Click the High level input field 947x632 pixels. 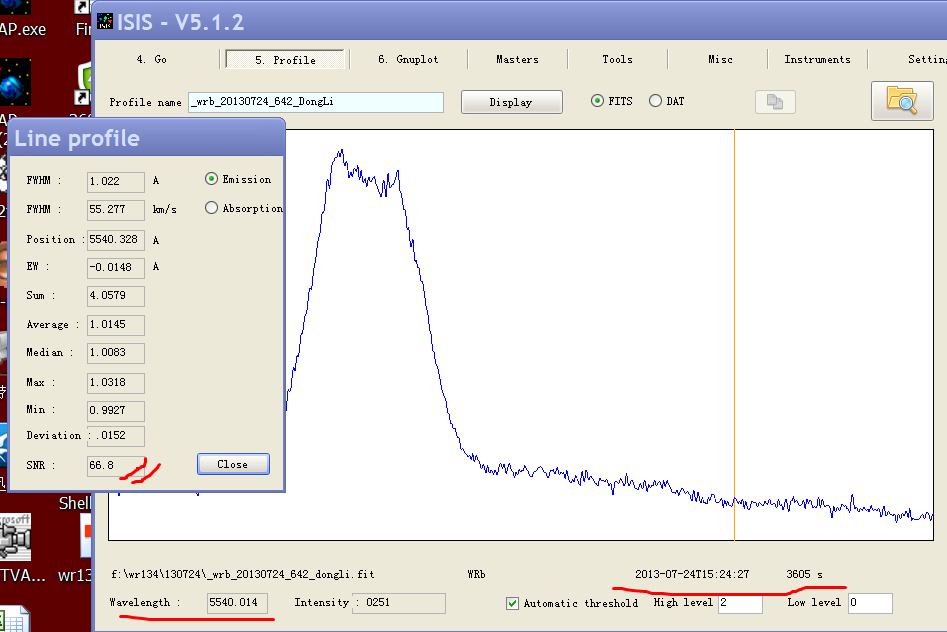point(738,603)
